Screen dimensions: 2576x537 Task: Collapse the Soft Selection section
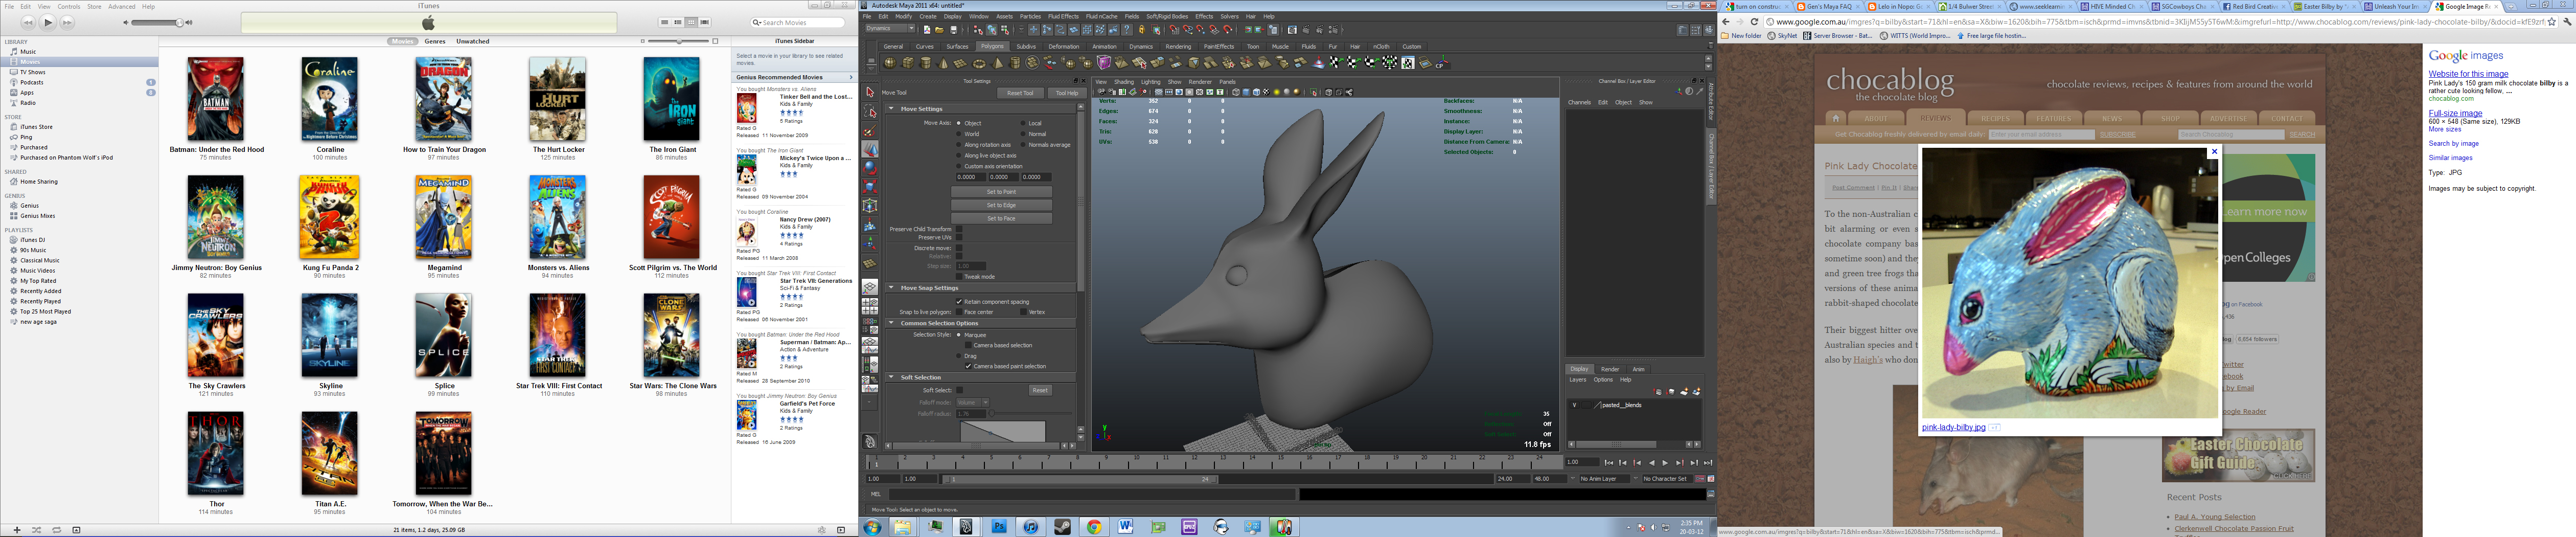(x=890, y=377)
